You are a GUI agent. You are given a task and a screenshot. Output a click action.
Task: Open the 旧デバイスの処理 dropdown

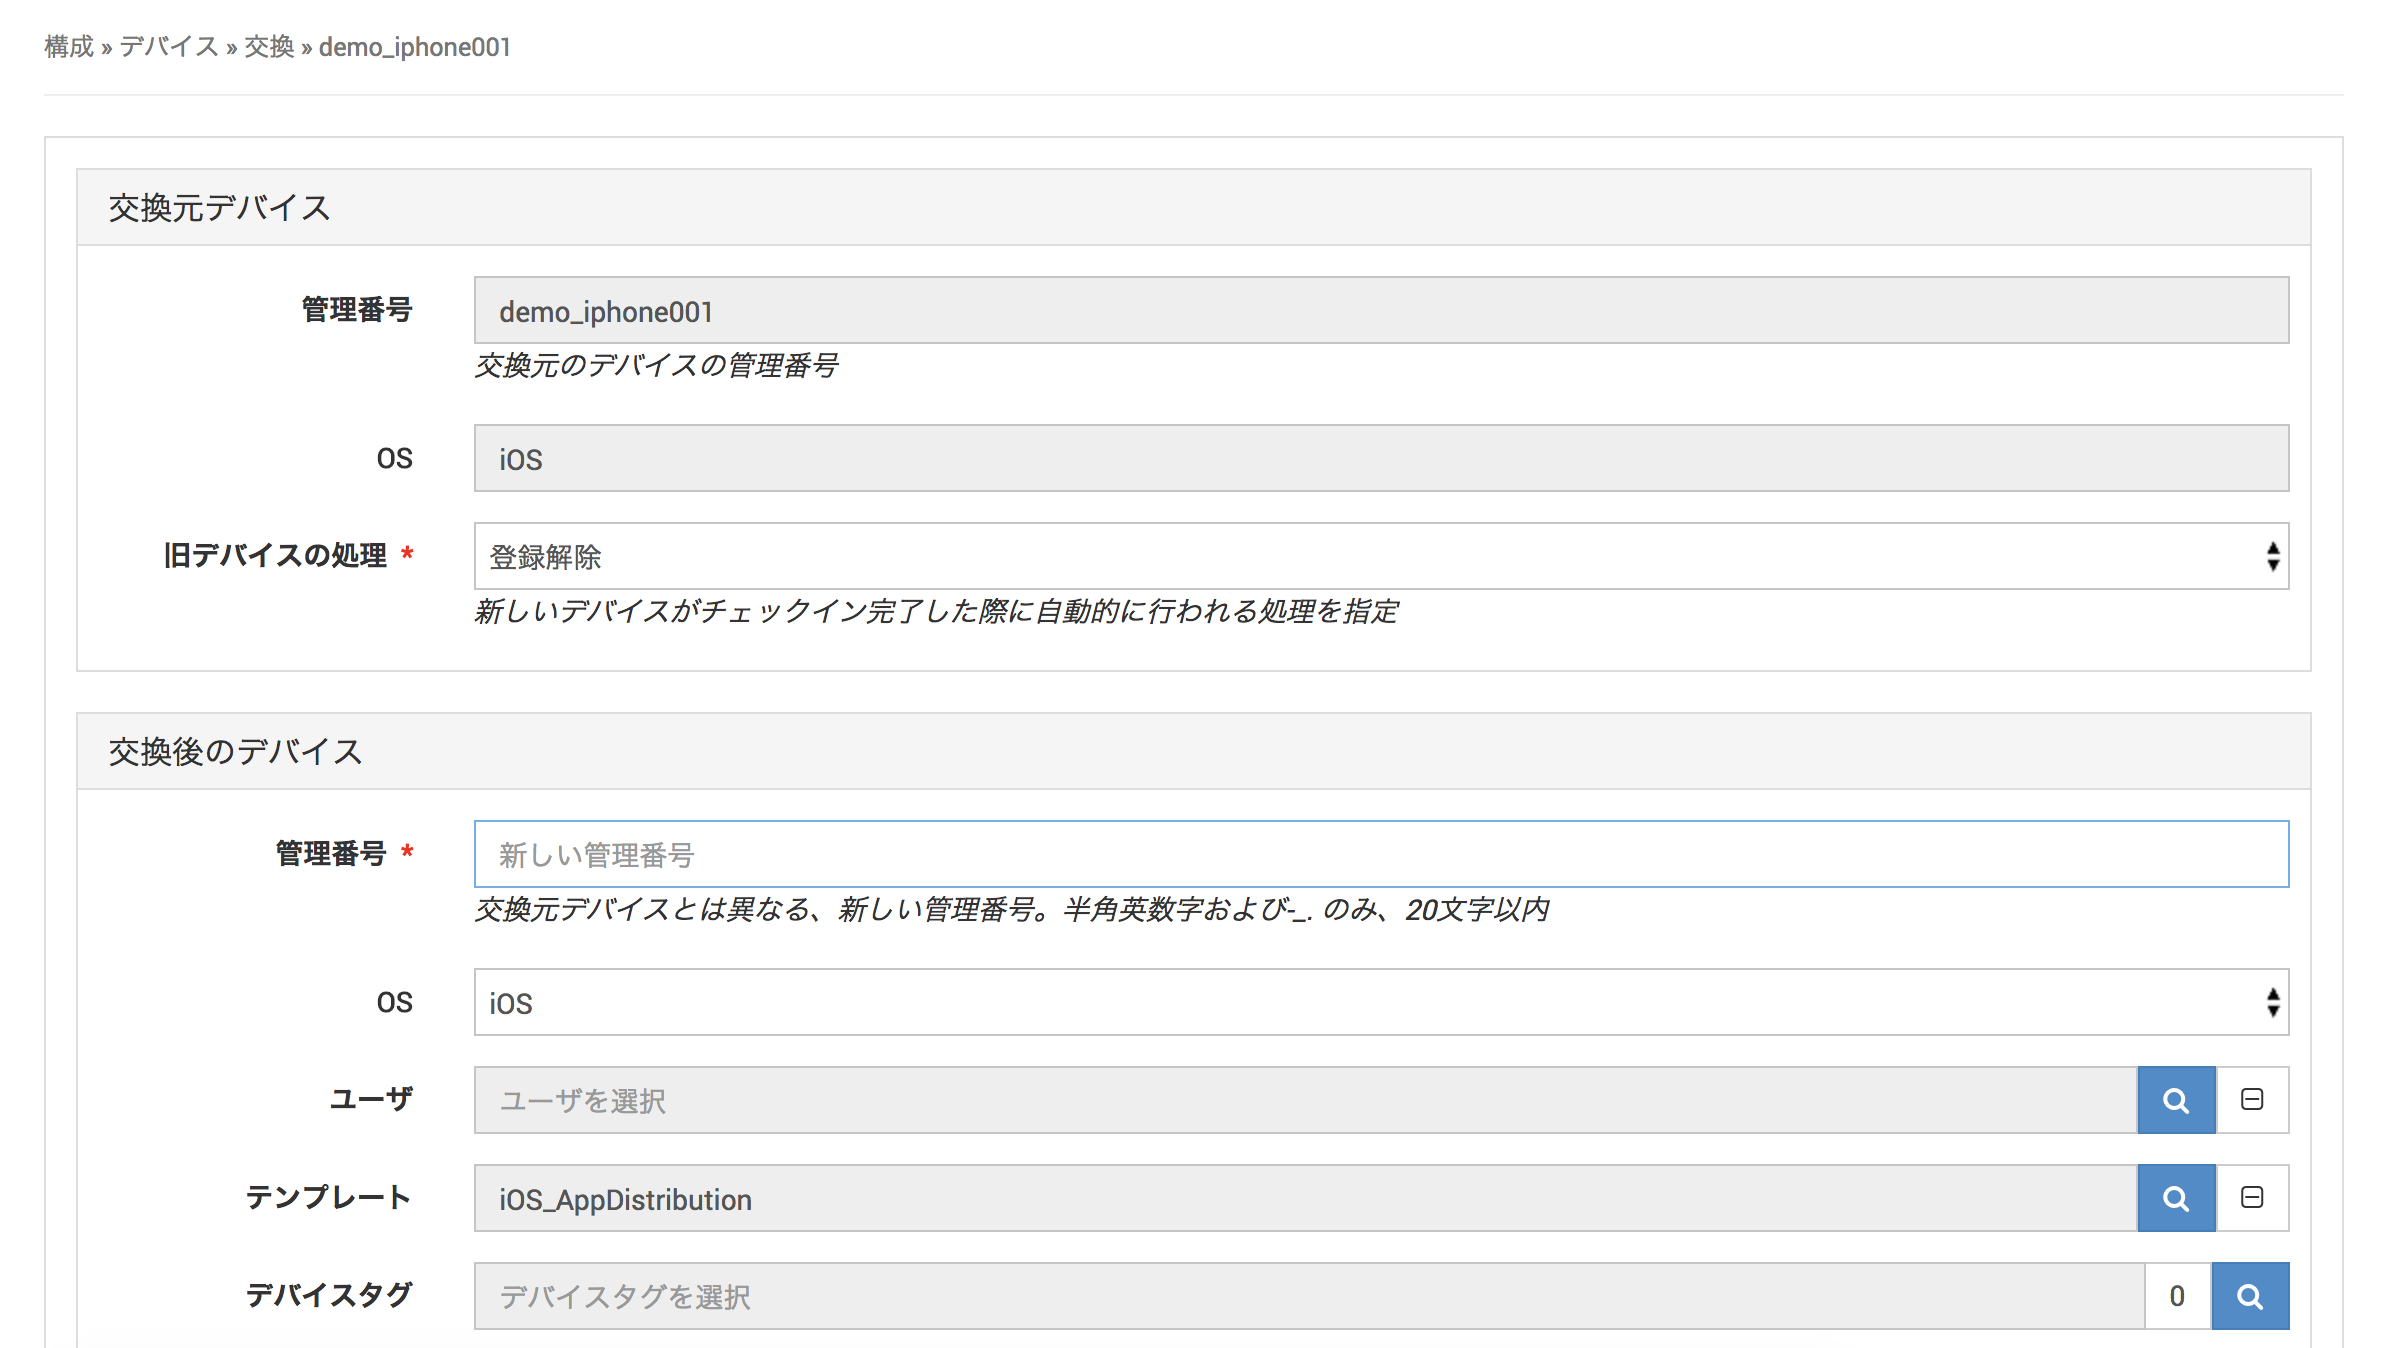tap(1380, 556)
